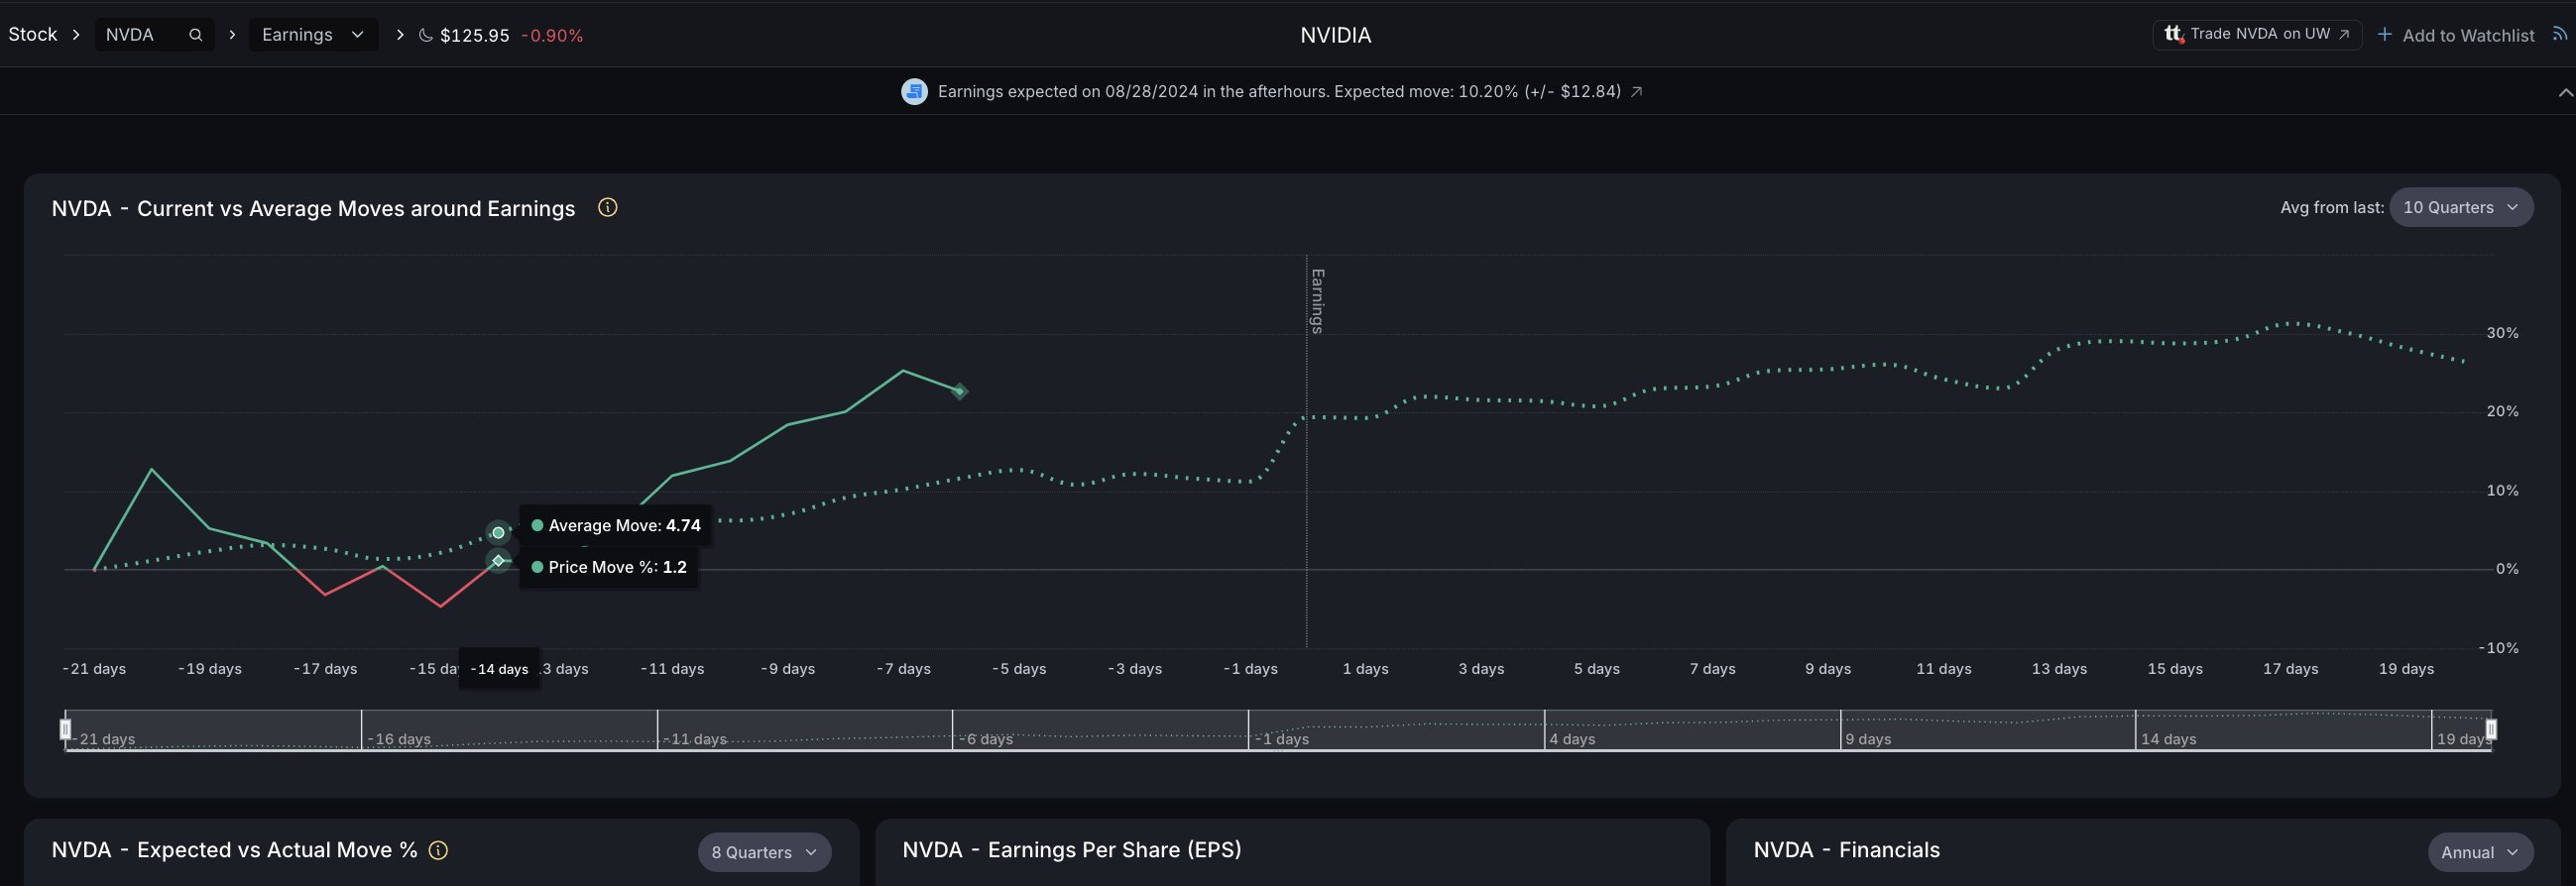Open the Annual financials dropdown

[x=2480, y=852]
